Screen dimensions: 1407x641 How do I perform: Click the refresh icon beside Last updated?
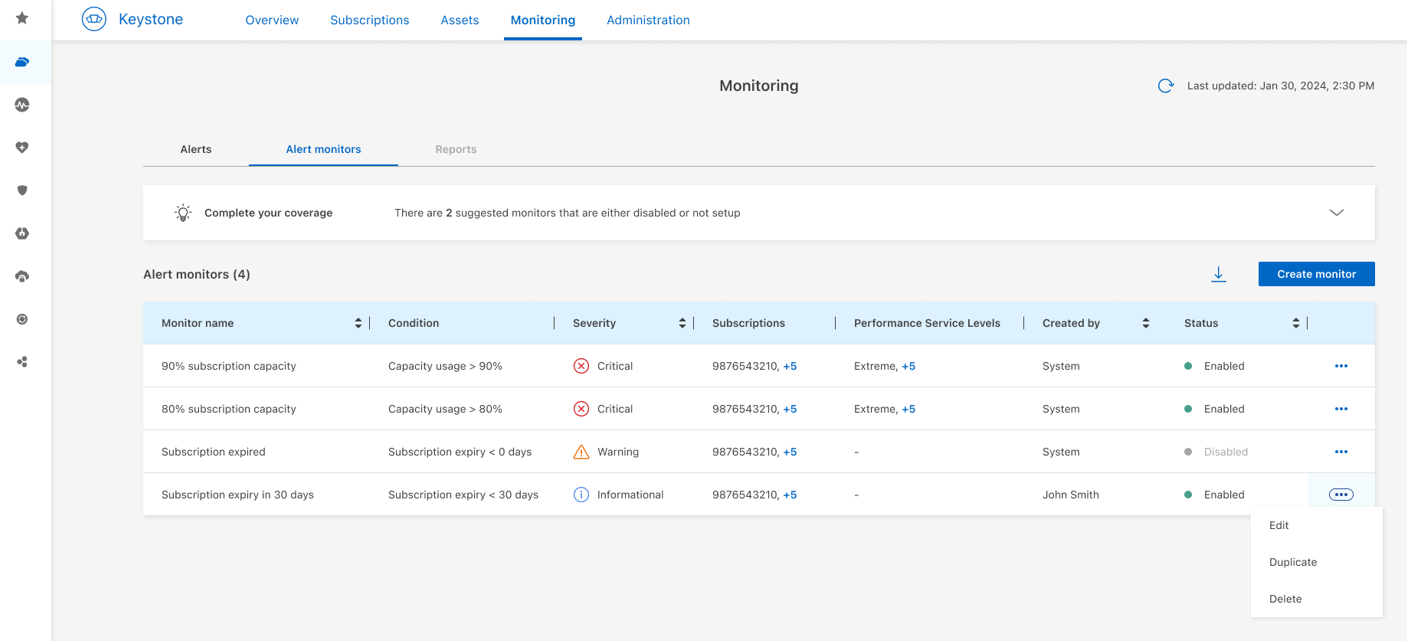point(1165,86)
